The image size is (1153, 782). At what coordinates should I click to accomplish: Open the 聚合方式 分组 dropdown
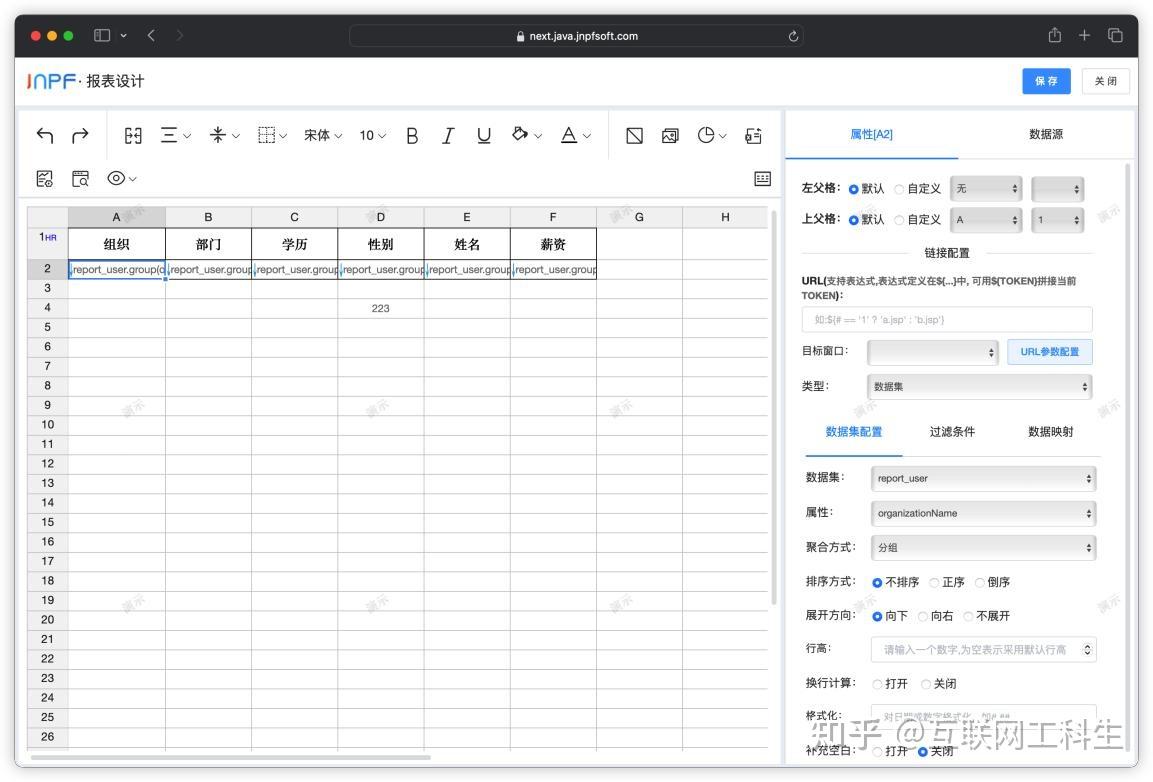tap(983, 547)
